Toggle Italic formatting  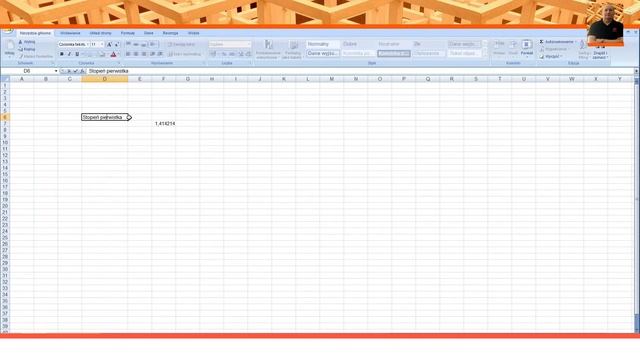(x=69, y=54)
